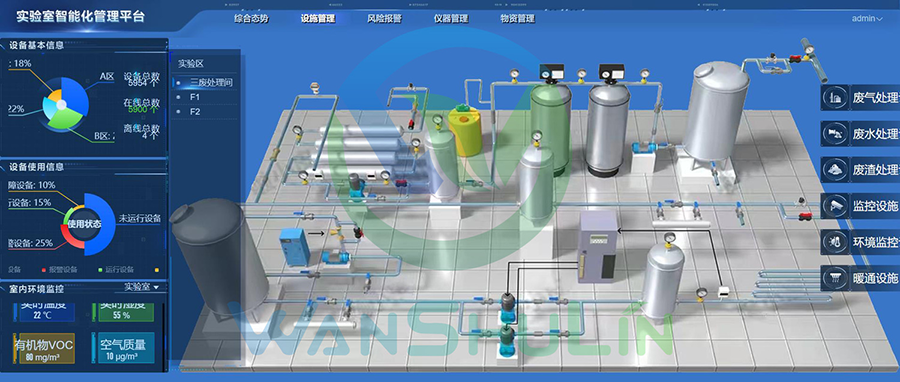
Task: Click the 废渣处理 waste residue icon
Action: (x=836, y=170)
